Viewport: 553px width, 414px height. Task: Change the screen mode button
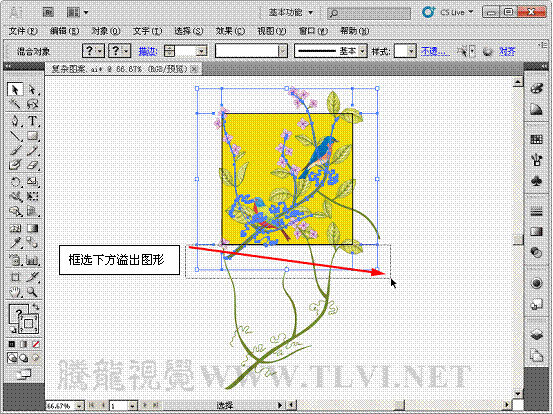tap(24, 374)
